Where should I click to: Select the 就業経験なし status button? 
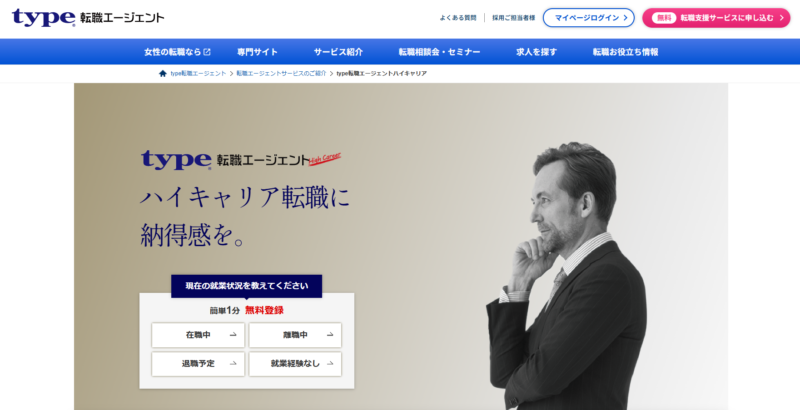point(295,364)
